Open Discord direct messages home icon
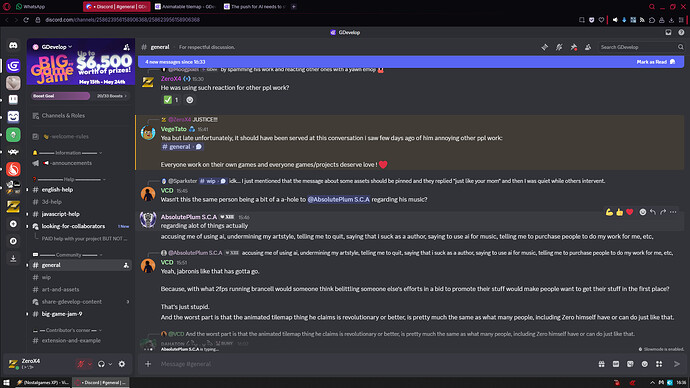This screenshot has height=388, width=690. pos(13,46)
